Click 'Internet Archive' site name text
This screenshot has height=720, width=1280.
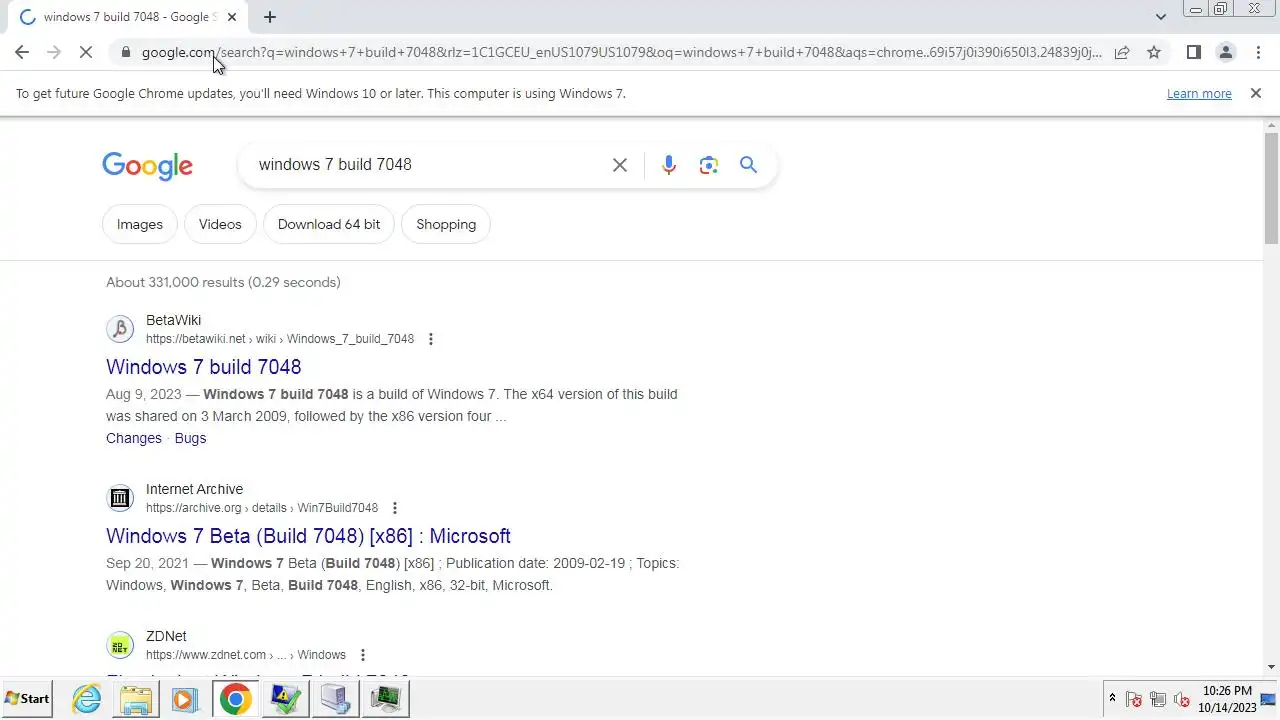[194, 489]
